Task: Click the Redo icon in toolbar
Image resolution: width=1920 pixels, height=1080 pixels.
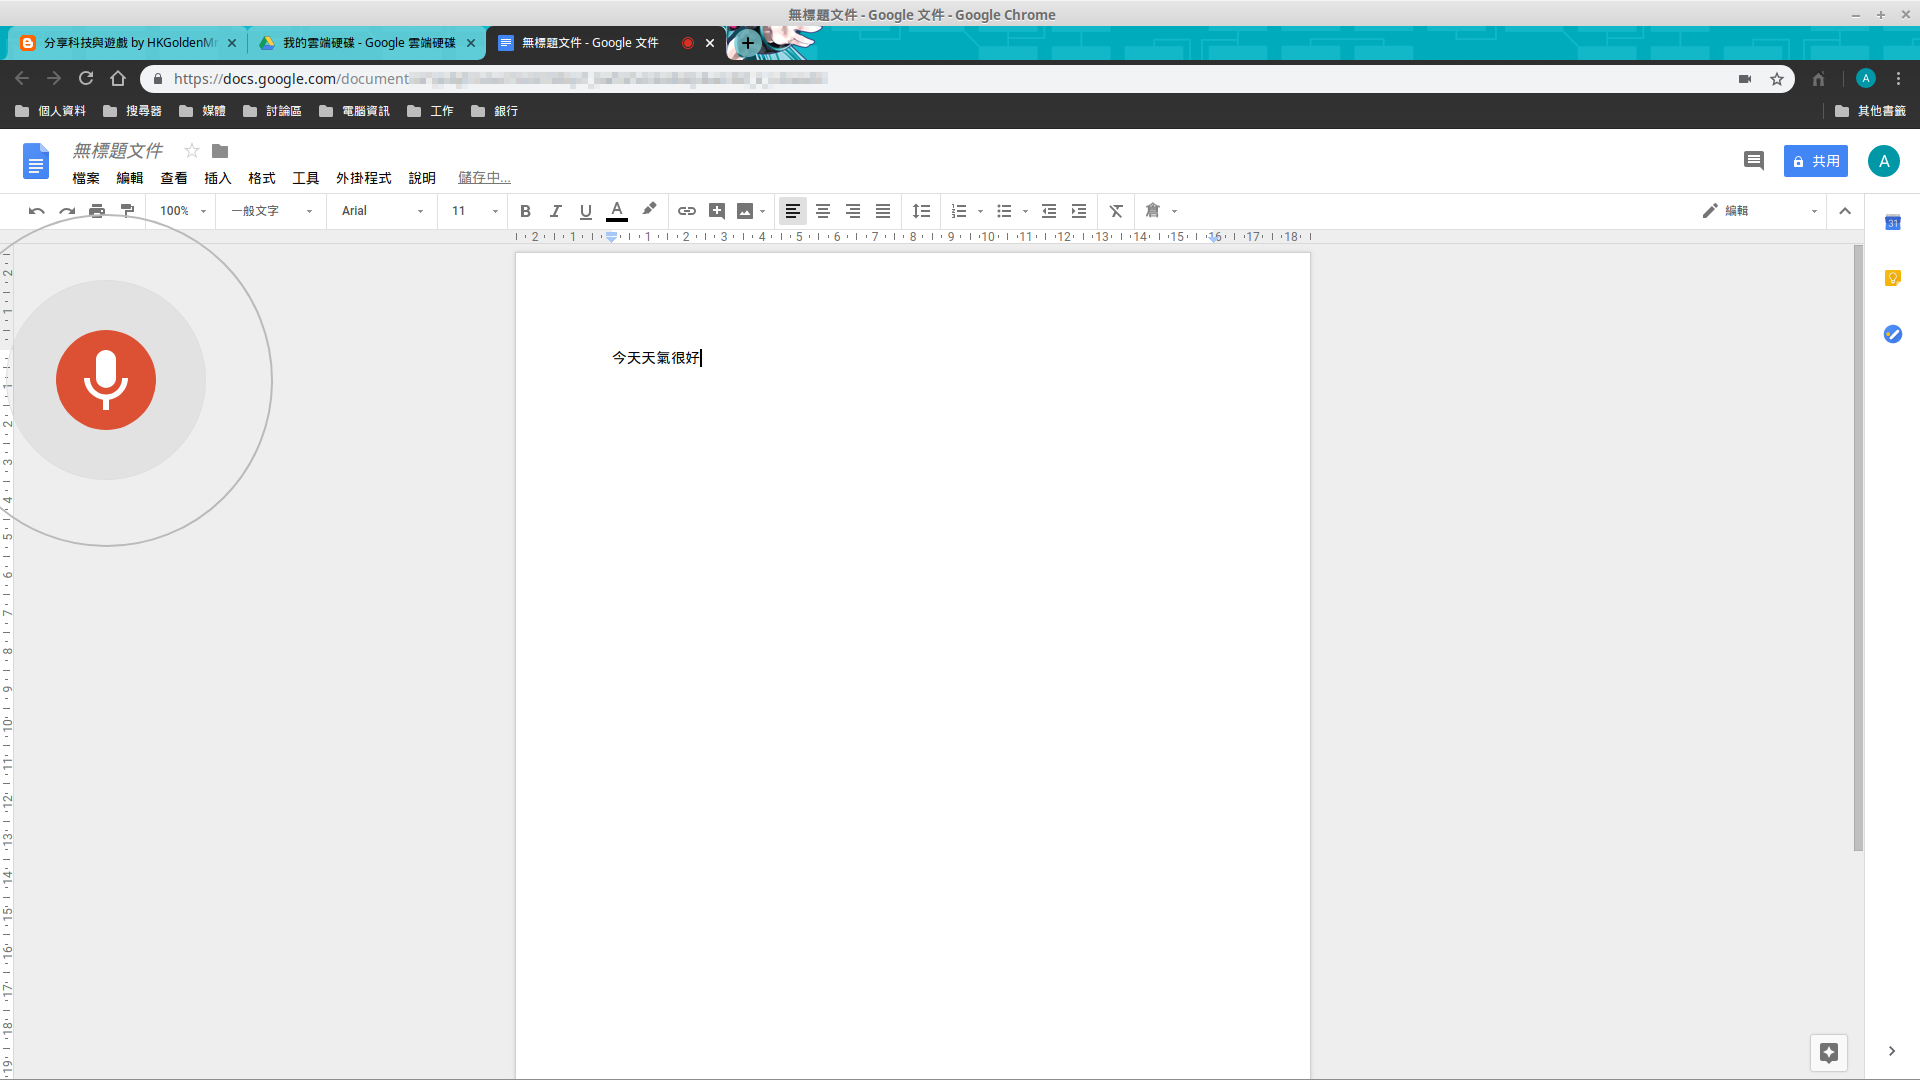Action: point(67,211)
